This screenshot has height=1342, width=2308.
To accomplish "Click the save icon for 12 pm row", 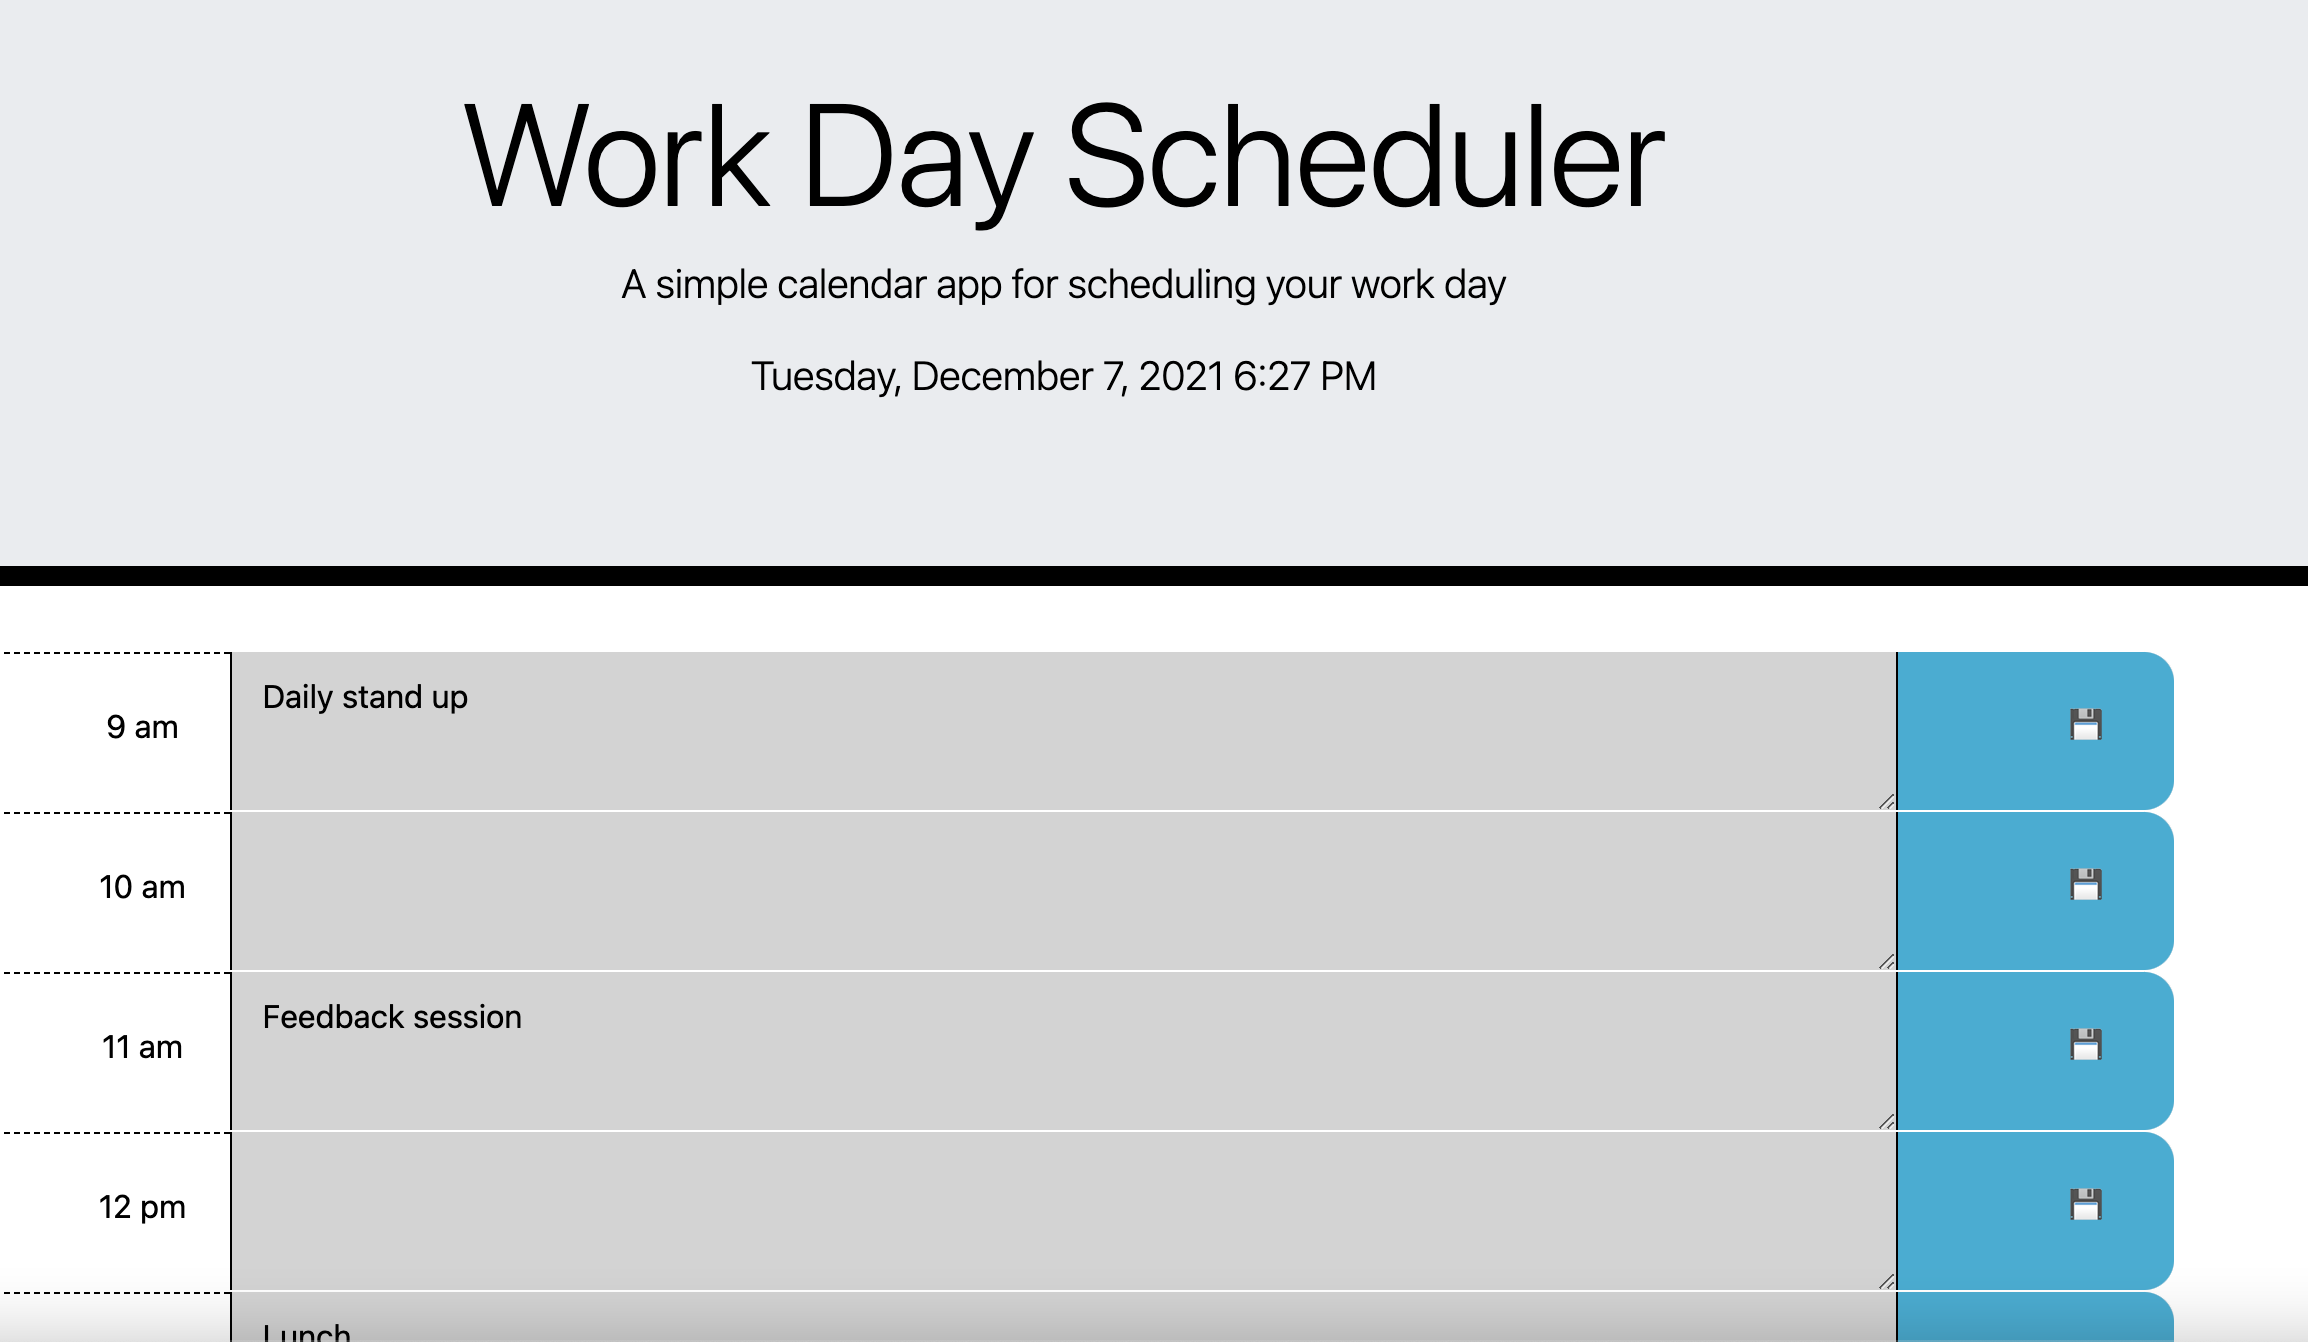I will (2085, 1206).
